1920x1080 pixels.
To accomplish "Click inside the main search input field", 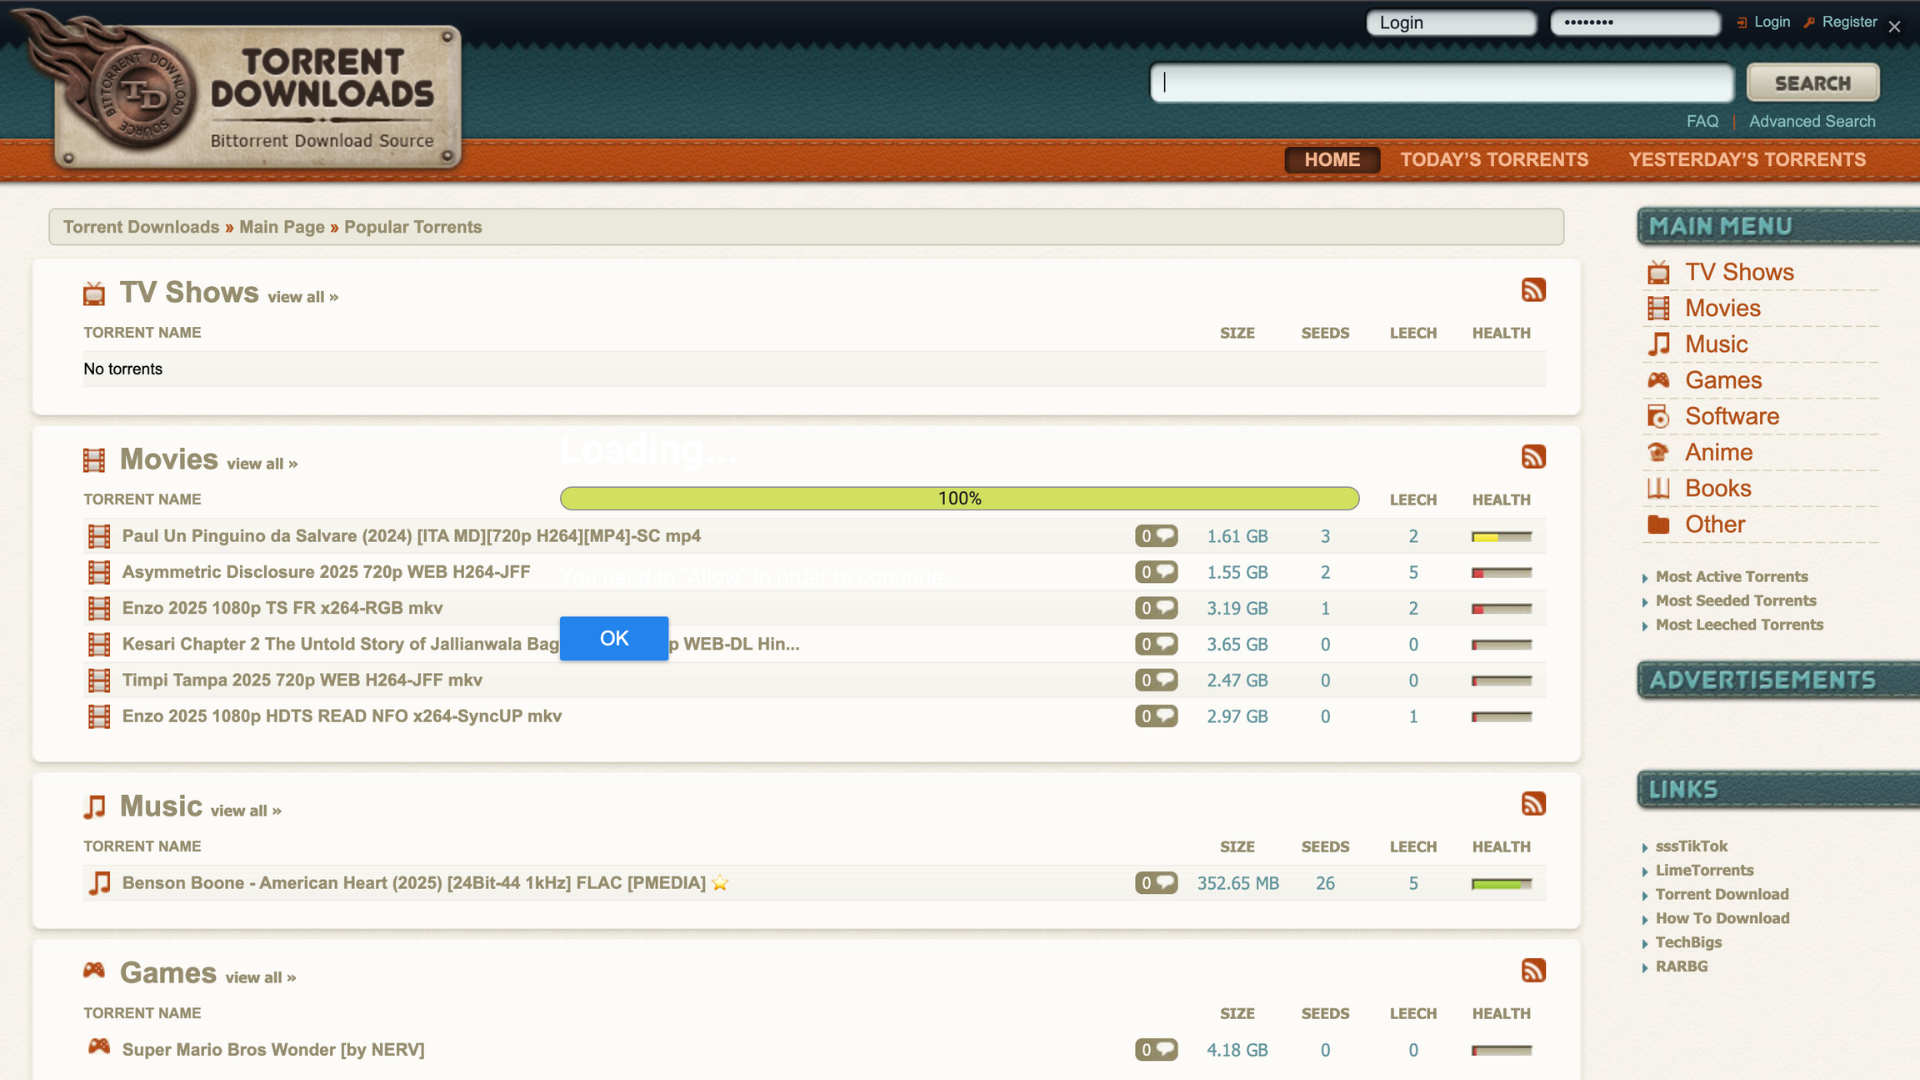I will 1440,83.
